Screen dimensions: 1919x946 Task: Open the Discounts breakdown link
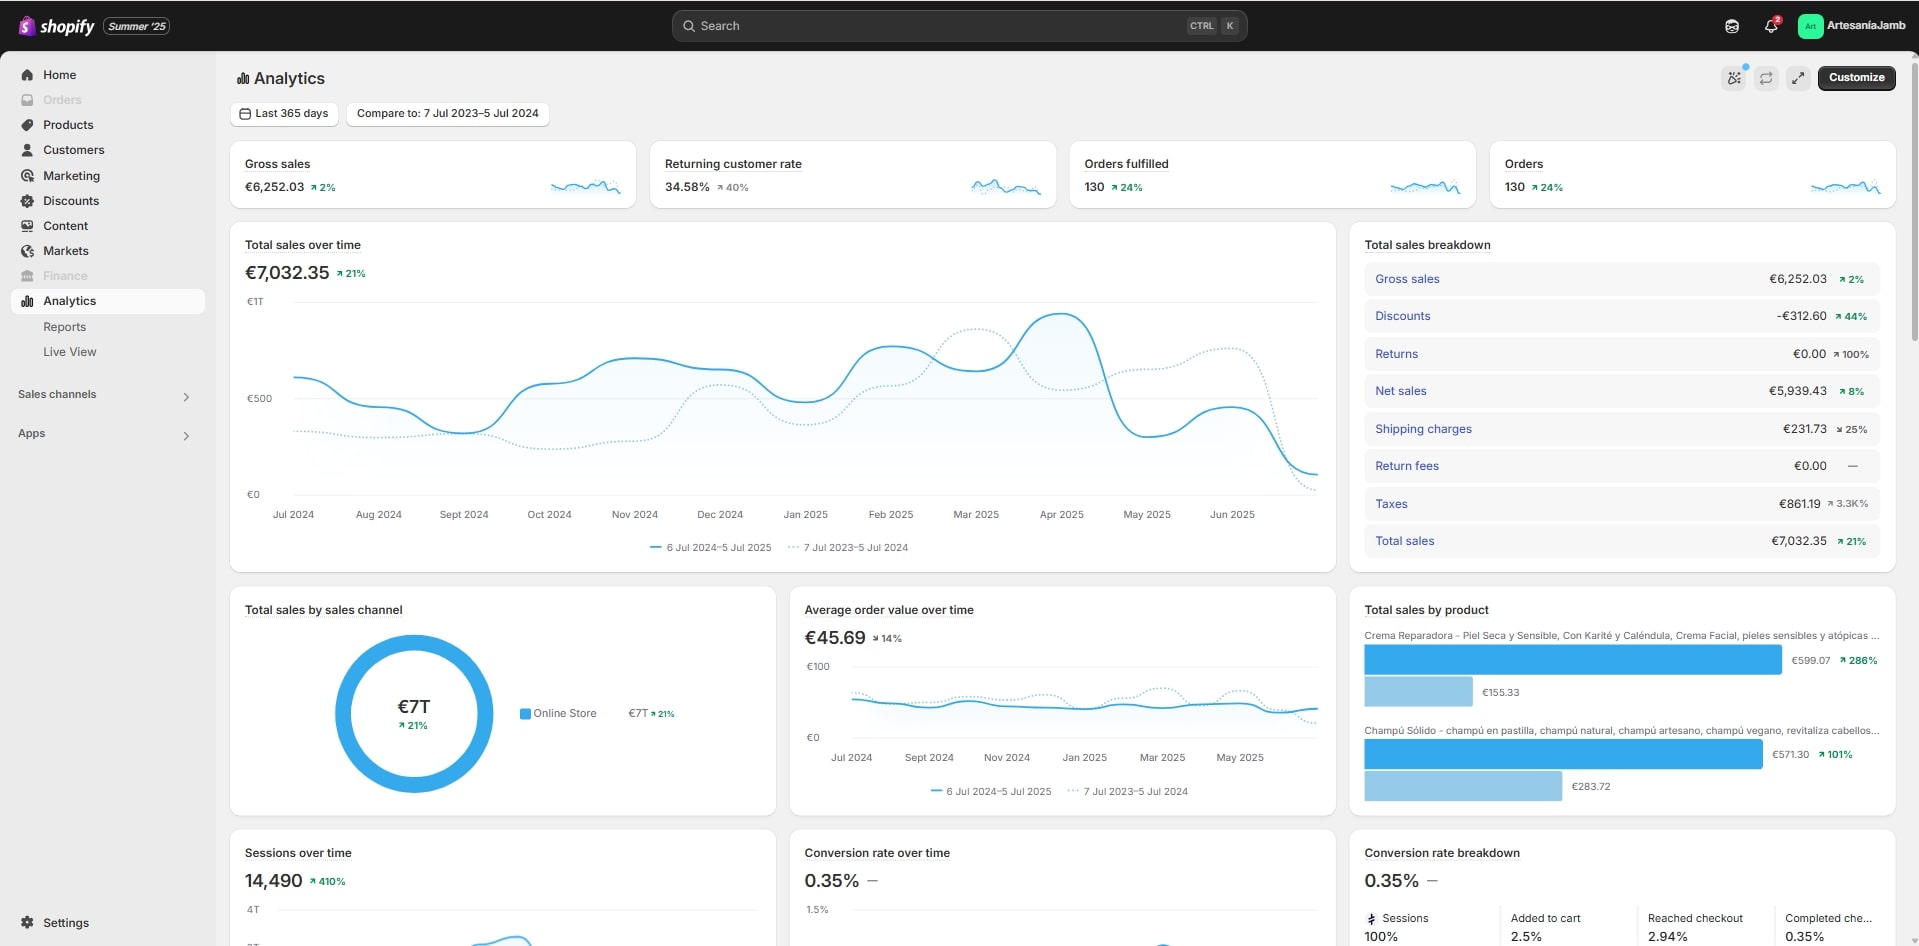1402,316
